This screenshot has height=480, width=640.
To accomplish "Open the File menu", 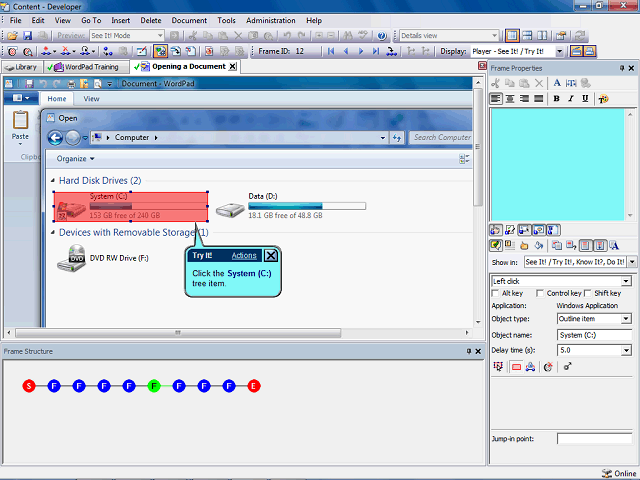I will click(16, 20).
